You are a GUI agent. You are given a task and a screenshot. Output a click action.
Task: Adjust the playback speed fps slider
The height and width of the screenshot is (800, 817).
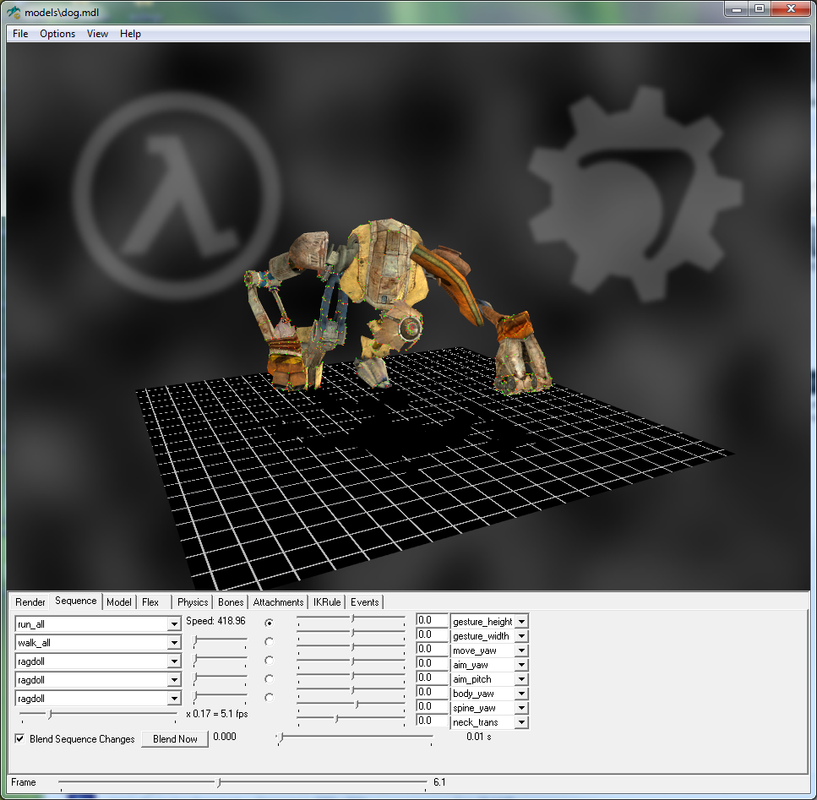tap(98, 715)
